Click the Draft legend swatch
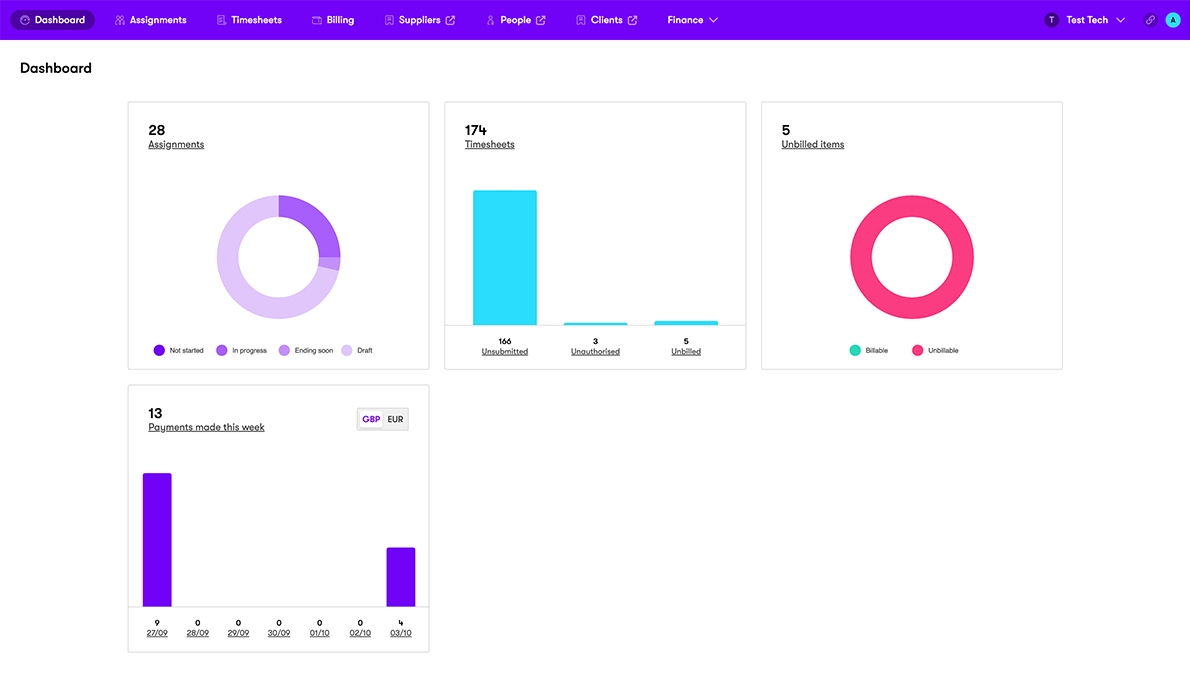 347,350
